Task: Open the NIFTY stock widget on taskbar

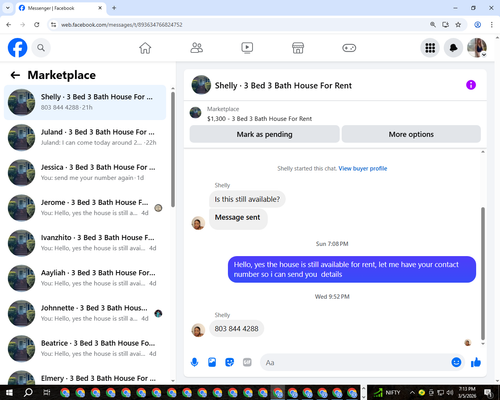Action: pos(387,393)
